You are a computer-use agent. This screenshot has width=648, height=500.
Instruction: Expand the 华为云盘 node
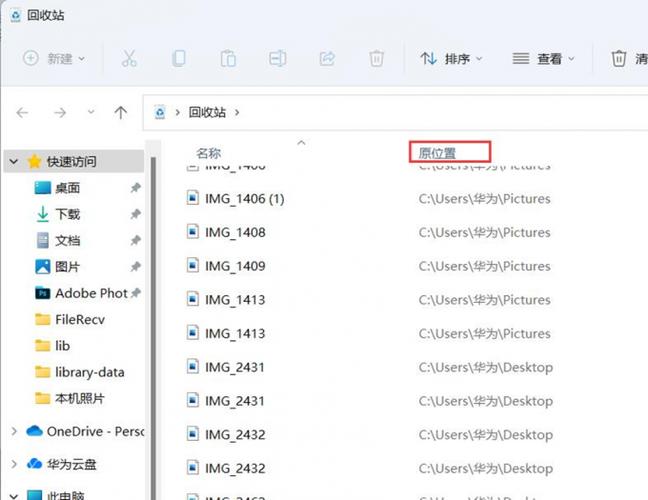(x=14, y=464)
